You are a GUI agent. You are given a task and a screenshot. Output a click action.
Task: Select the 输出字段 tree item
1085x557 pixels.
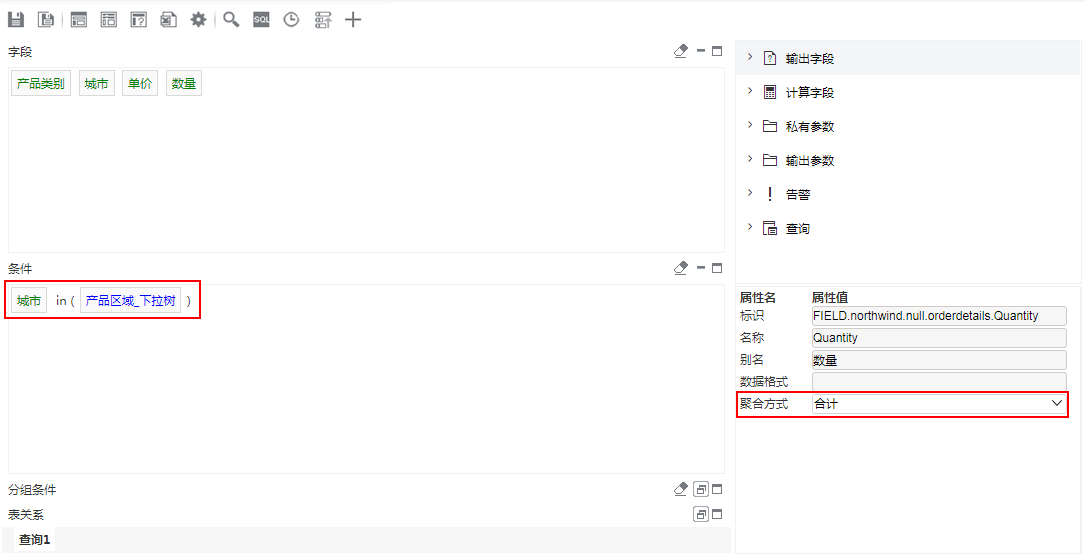pyautogui.click(x=810, y=59)
